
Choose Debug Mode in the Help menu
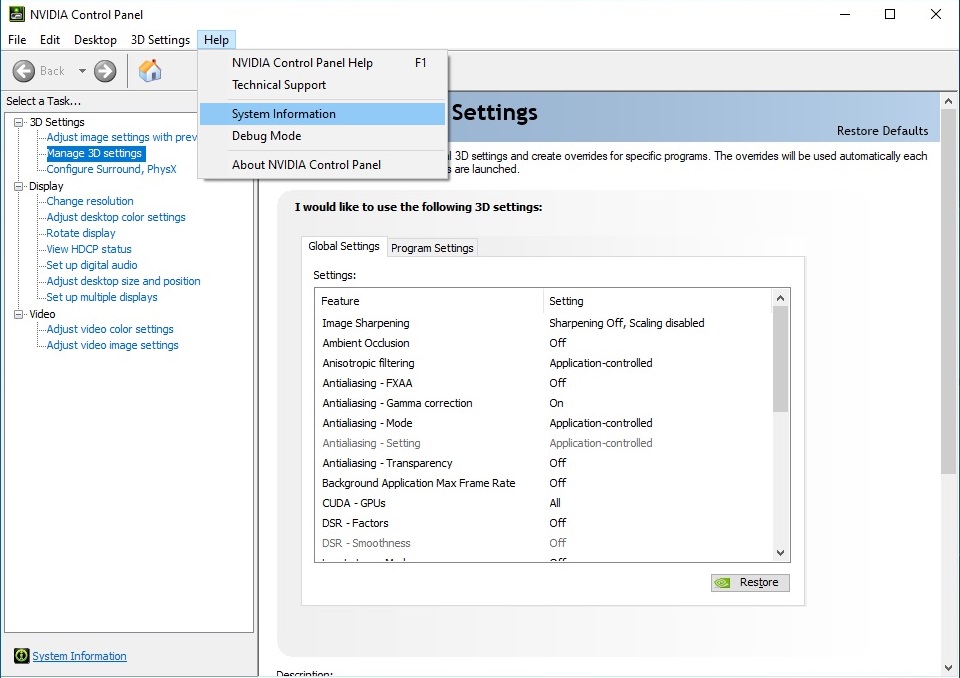(266, 136)
